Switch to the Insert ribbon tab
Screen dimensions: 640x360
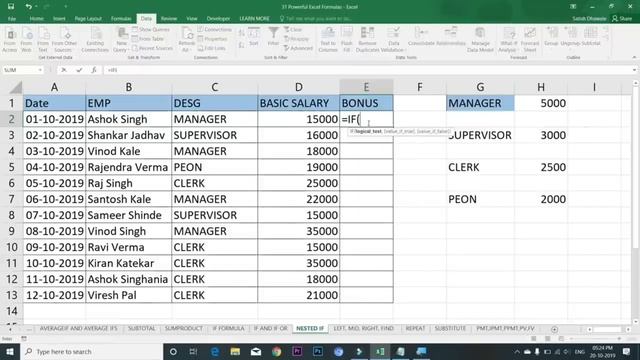coord(59,19)
